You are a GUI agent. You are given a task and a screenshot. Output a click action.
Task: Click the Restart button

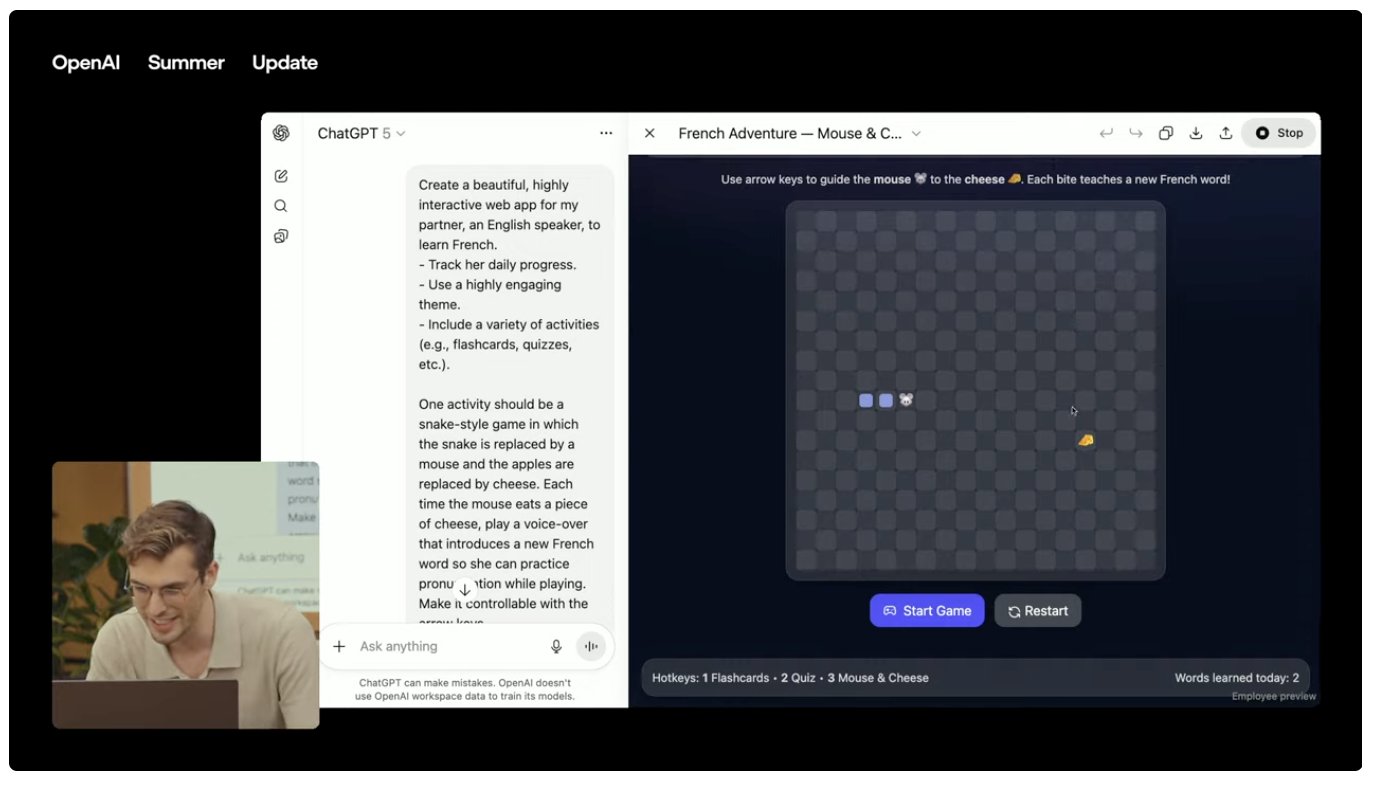pos(1038,611)
